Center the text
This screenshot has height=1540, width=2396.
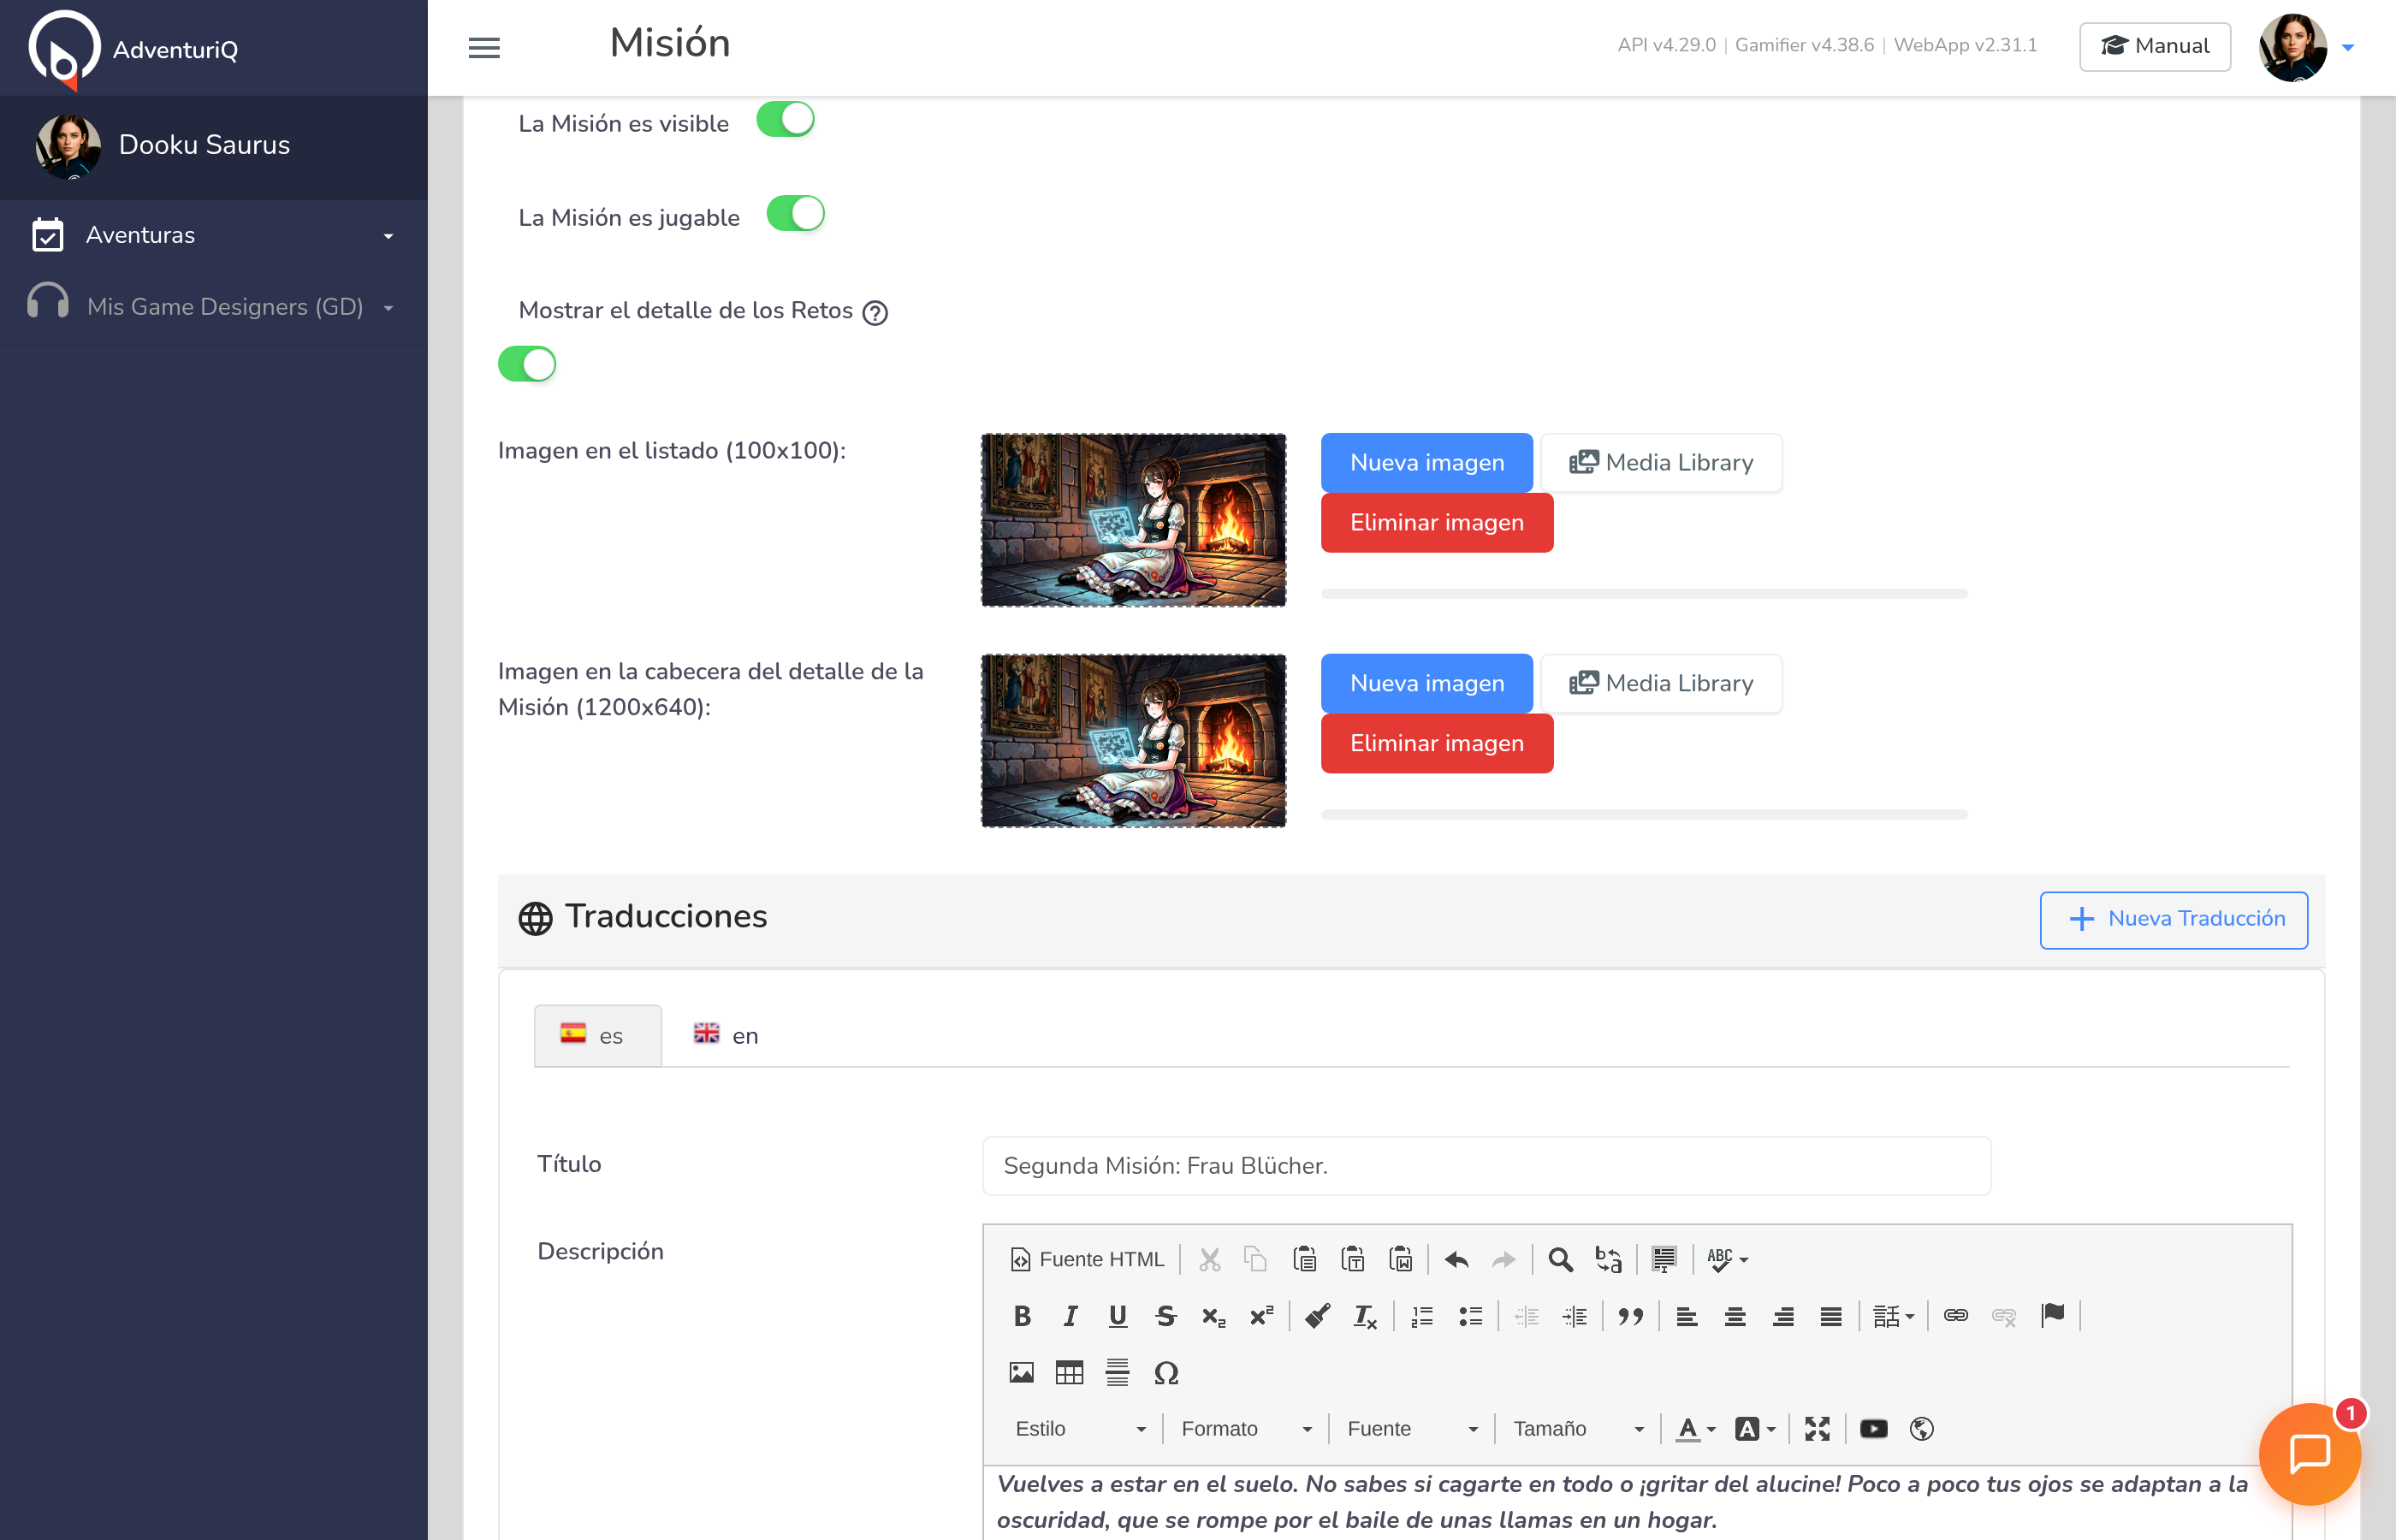click(1735, 1316)
